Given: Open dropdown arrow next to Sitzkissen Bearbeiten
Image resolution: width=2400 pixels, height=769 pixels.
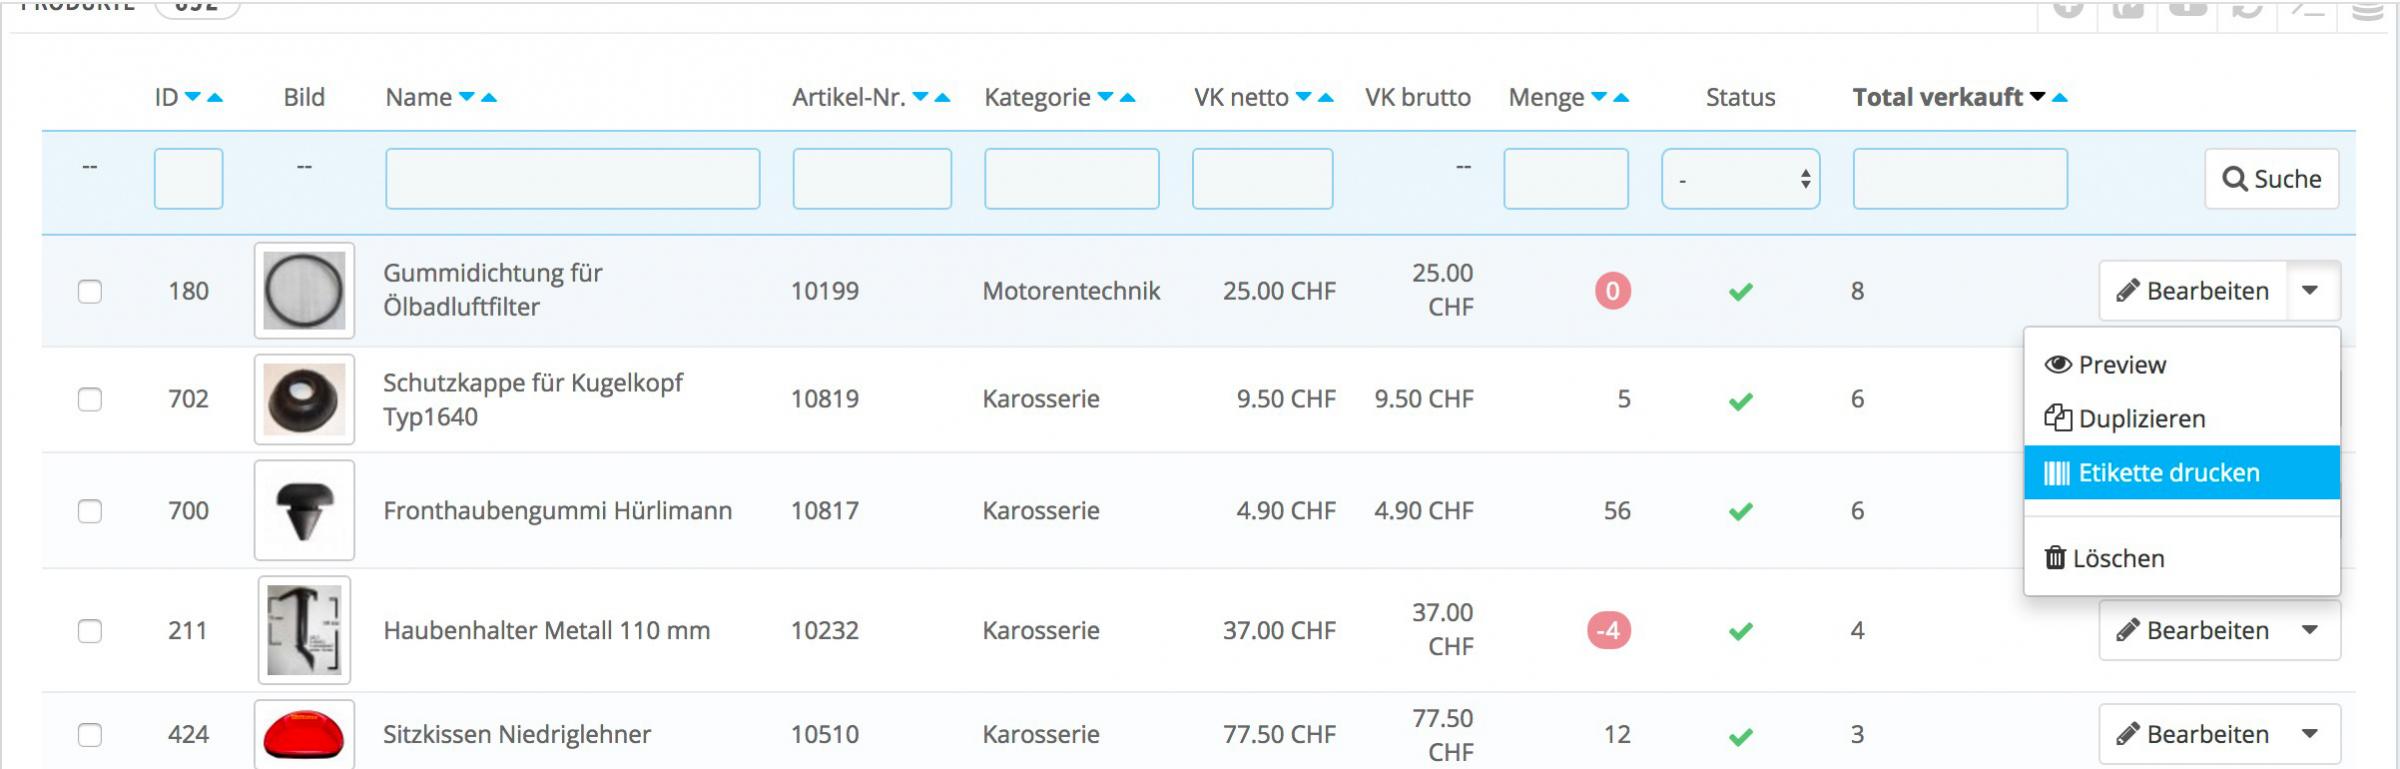Looking at the screenshot, I should [2310, 734].
